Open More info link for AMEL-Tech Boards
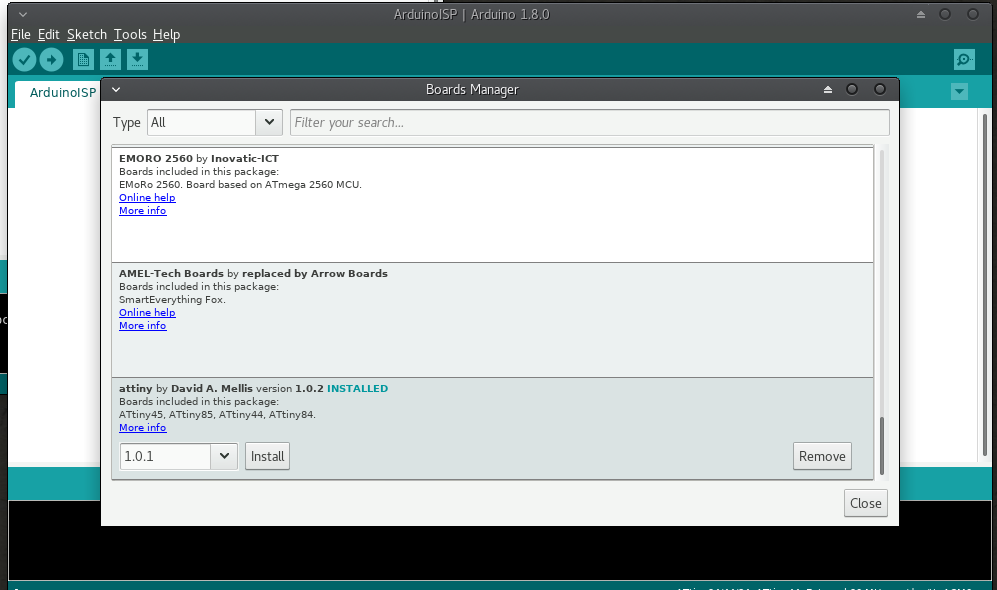Image resolution: width=997 pixels, height=590 pixels. click(x=142, y=326)
